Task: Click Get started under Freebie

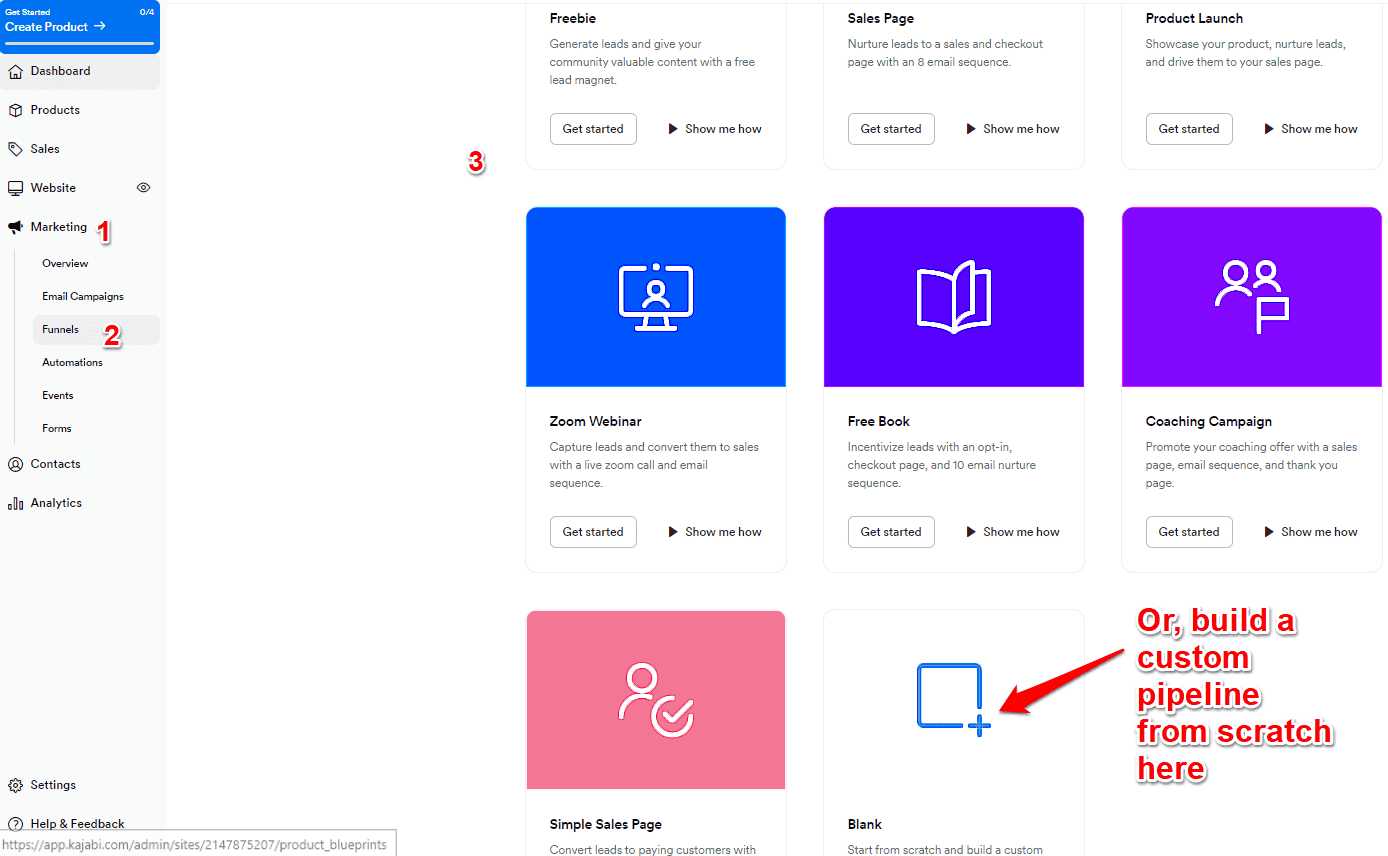Action: pyautogui.click(x=593, y=128)
